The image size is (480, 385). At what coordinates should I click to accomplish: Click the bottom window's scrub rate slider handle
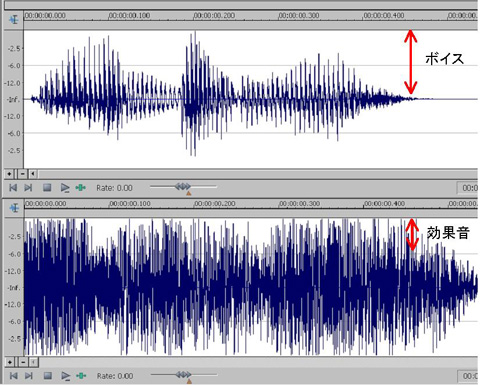[x=183, y=375]
